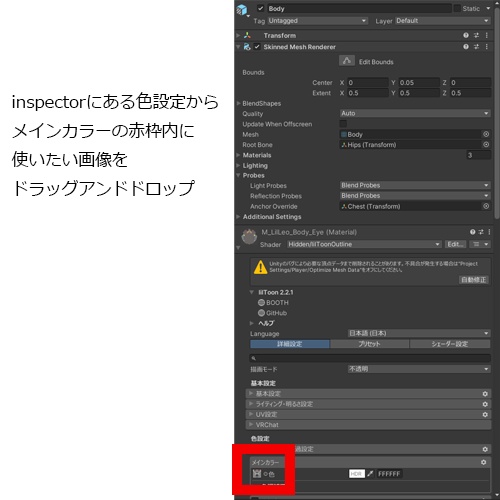Open object picker for Anchor Override field
The height and width of the screenshot is (500, 500).
click(x=486, y=206)
